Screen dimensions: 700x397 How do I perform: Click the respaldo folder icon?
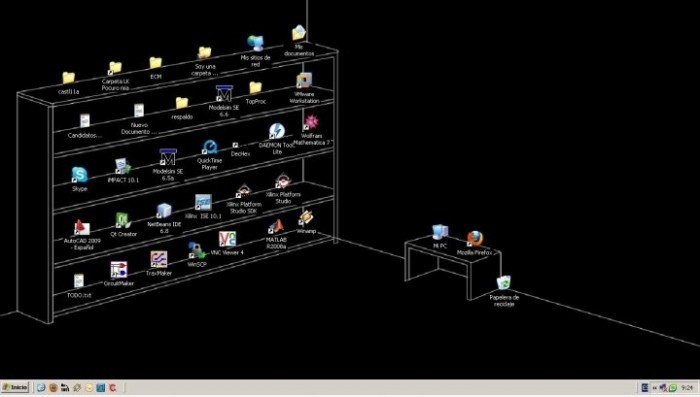click(x=182, y=103)
